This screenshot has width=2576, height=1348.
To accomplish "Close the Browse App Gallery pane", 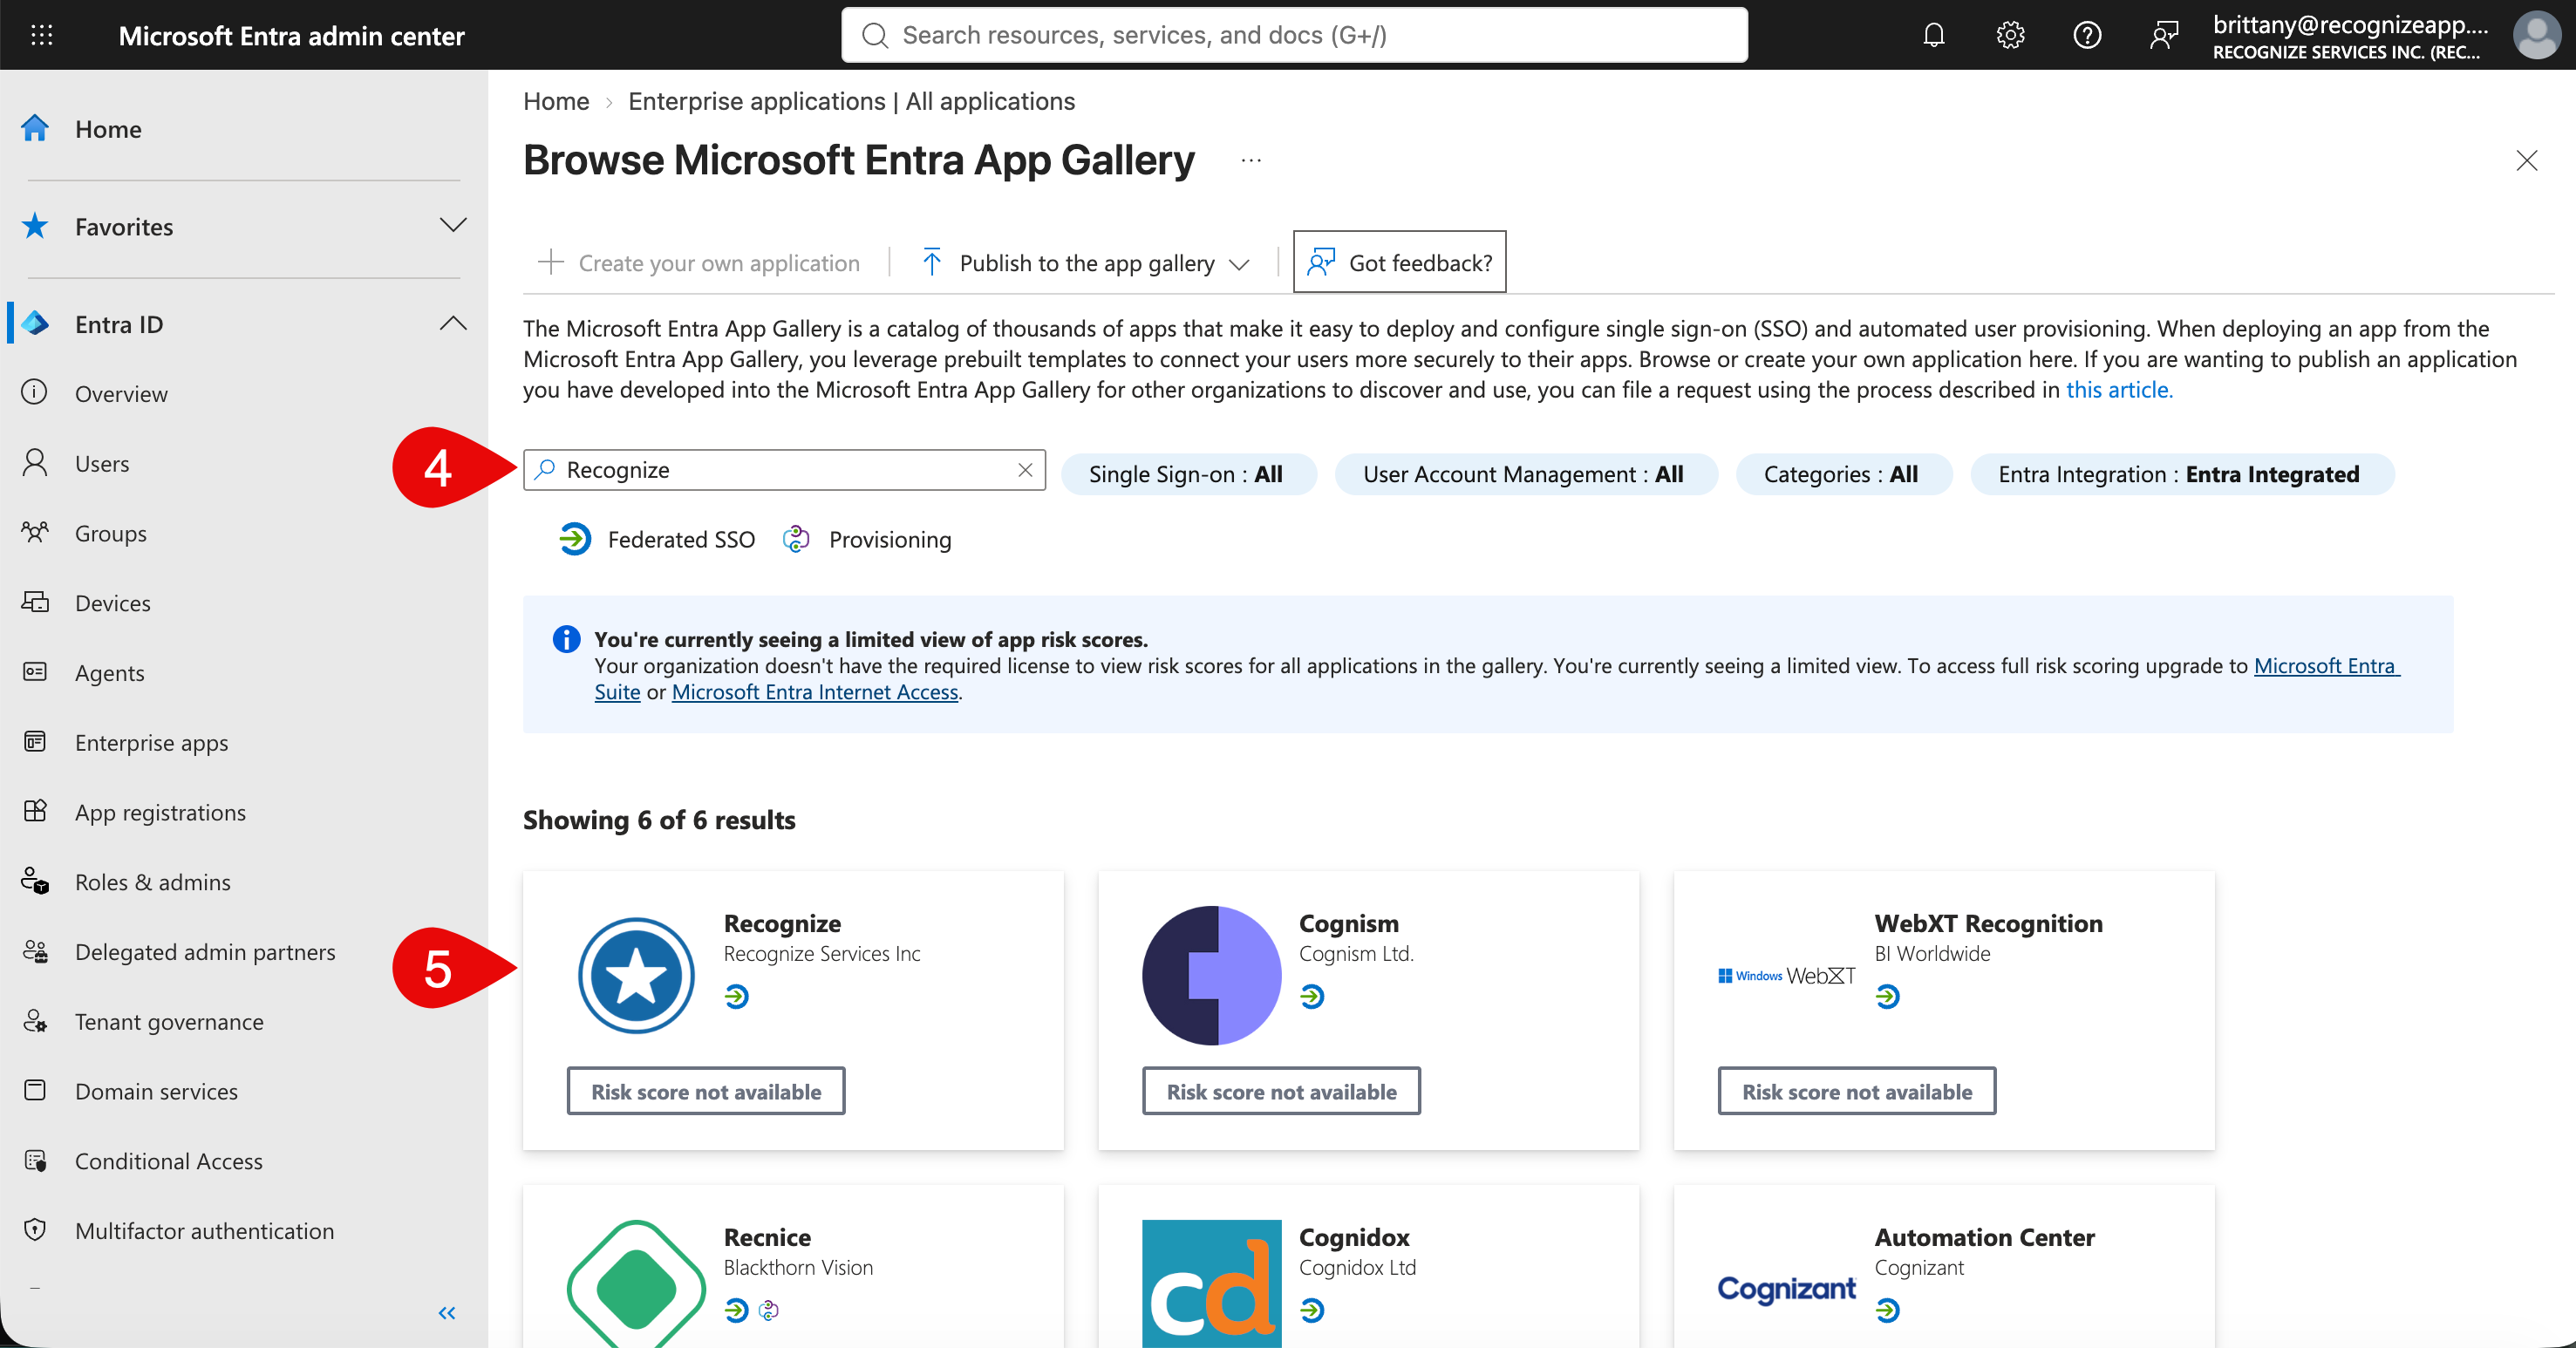I will [x=2527, y=160].
